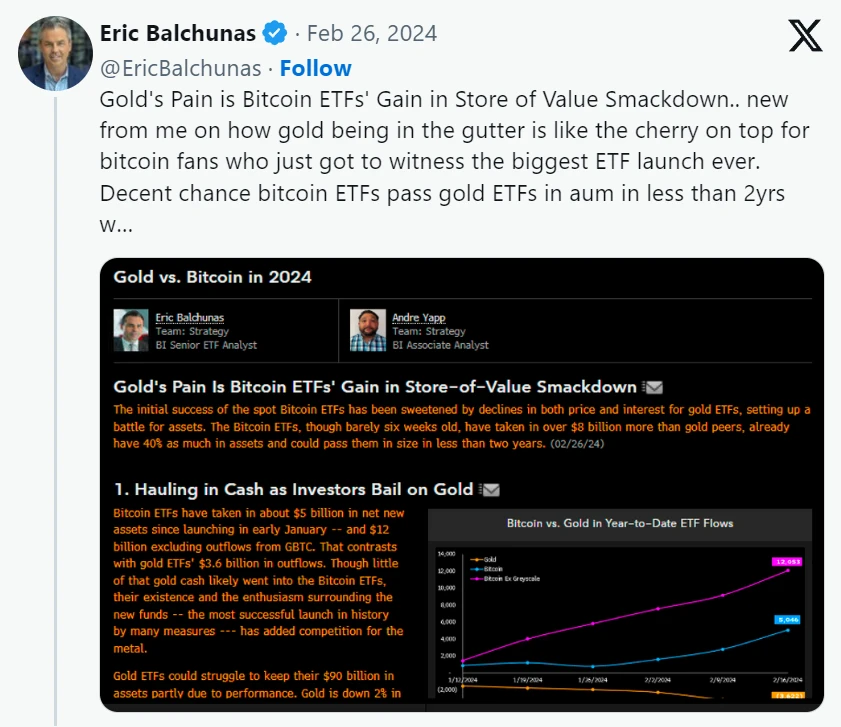Viewport: 841px width, 727px height.
Task: Open the Feb 26, 2024 timestamp
Action: pos(371,33)
